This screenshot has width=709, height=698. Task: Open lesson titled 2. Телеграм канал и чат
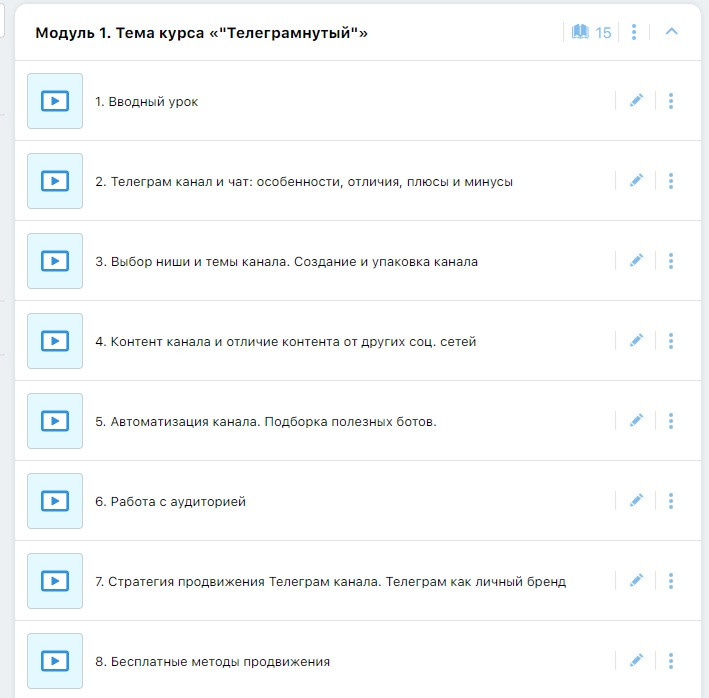pos(304,182)
